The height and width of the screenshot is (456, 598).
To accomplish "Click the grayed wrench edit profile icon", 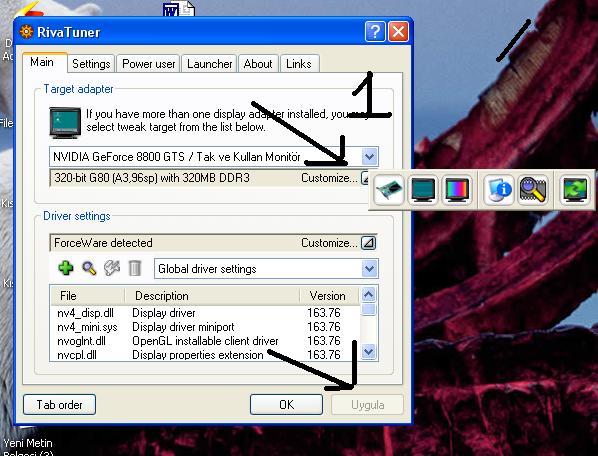I will 112,268.
